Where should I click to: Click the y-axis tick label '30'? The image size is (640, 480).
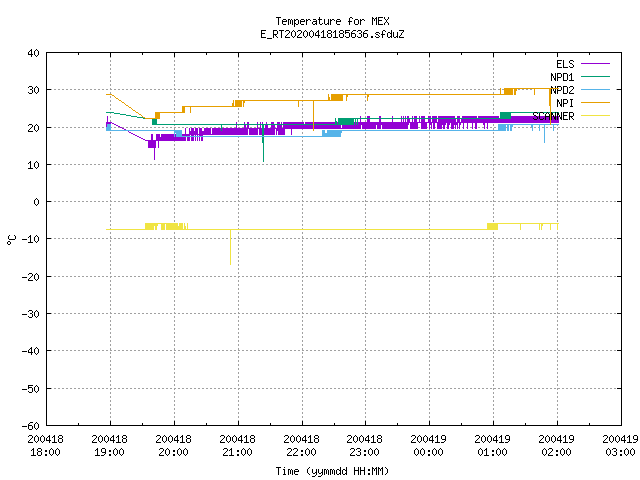coord(33,90)
